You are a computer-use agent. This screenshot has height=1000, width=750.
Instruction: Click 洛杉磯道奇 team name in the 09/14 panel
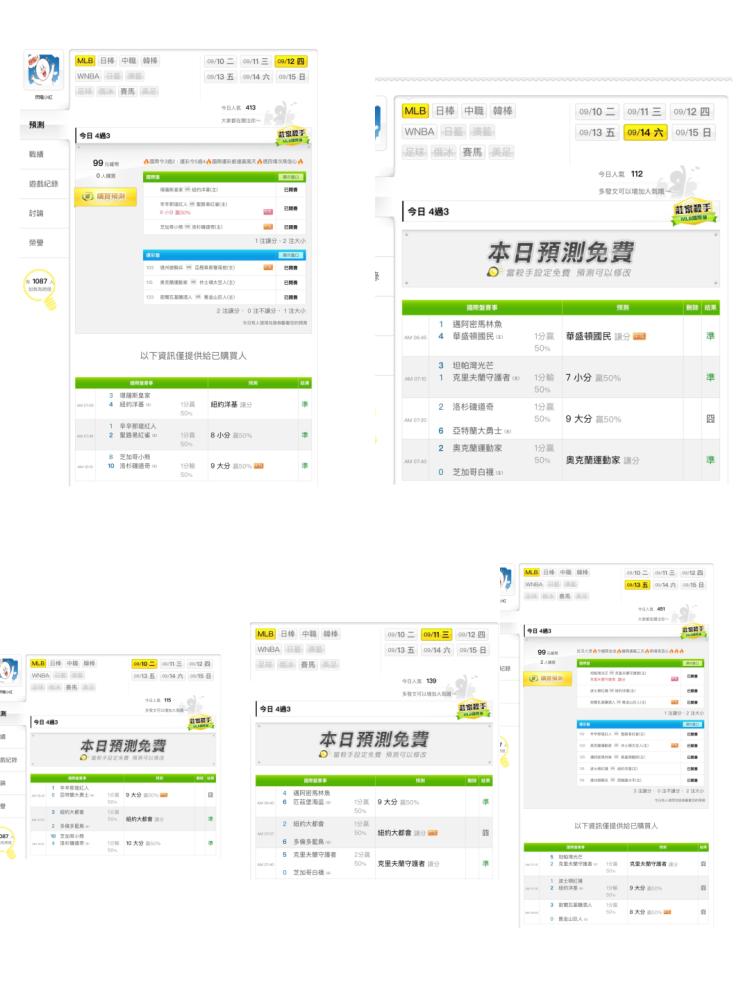pos(473,406)
